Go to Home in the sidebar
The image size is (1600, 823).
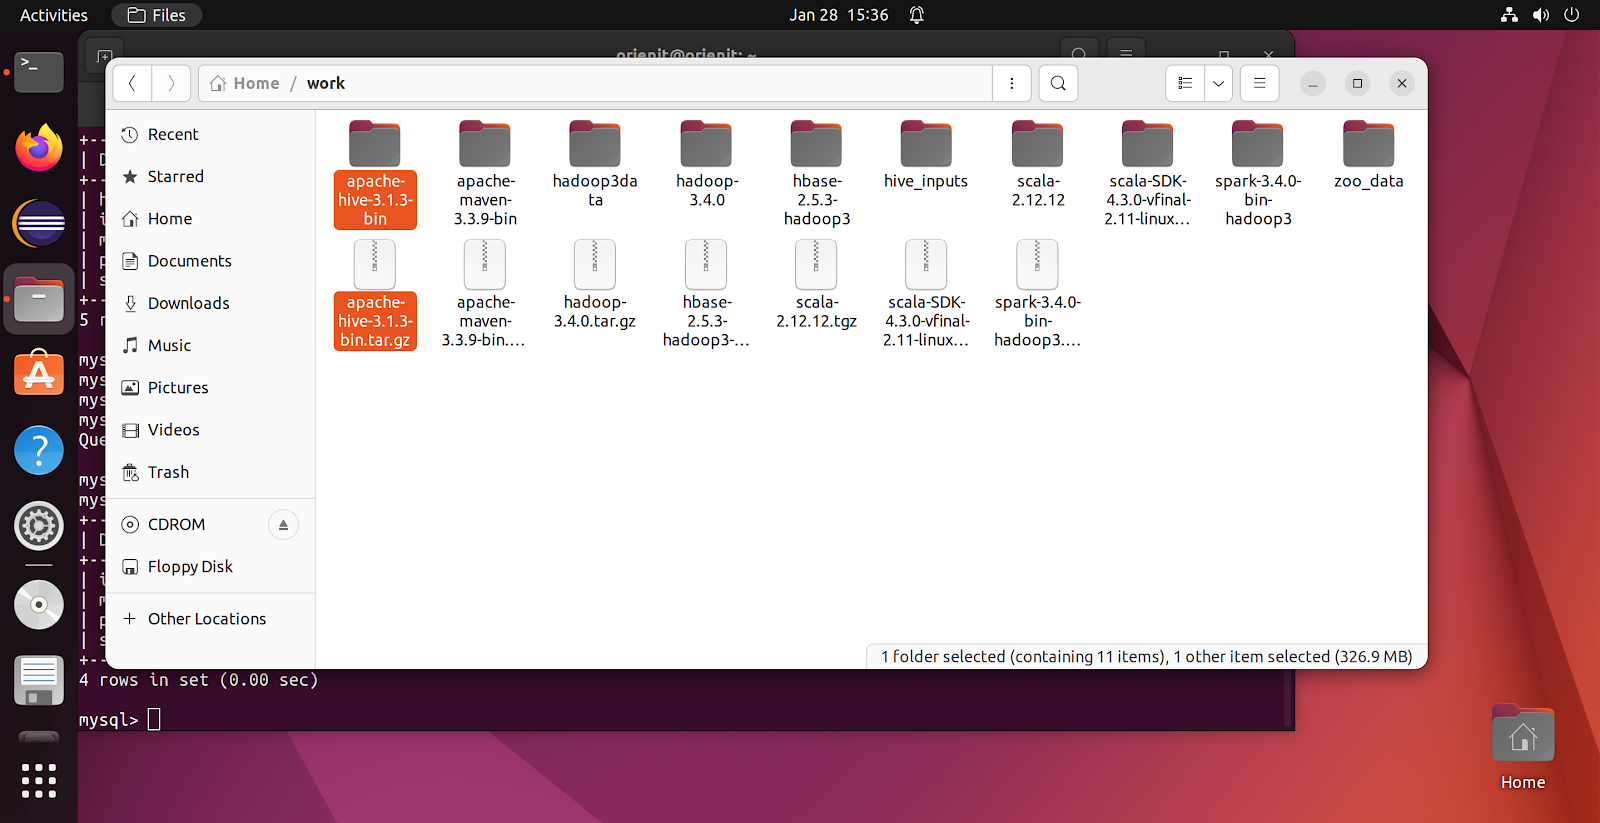[x=210, y=218]
